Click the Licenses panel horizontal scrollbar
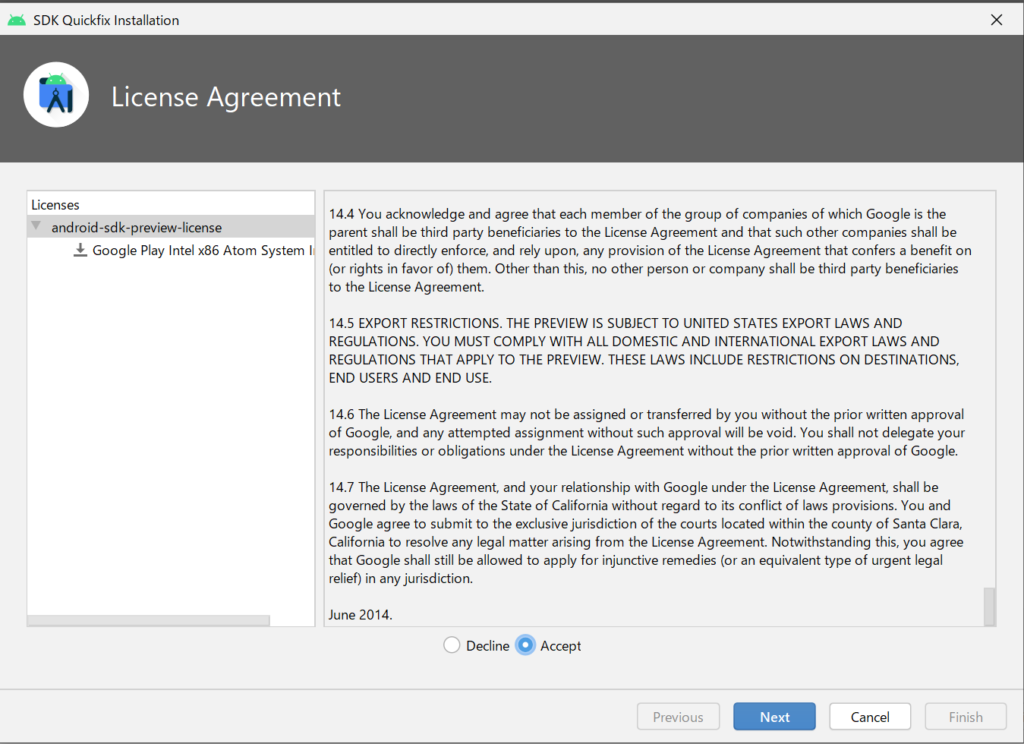 (148, 620)
